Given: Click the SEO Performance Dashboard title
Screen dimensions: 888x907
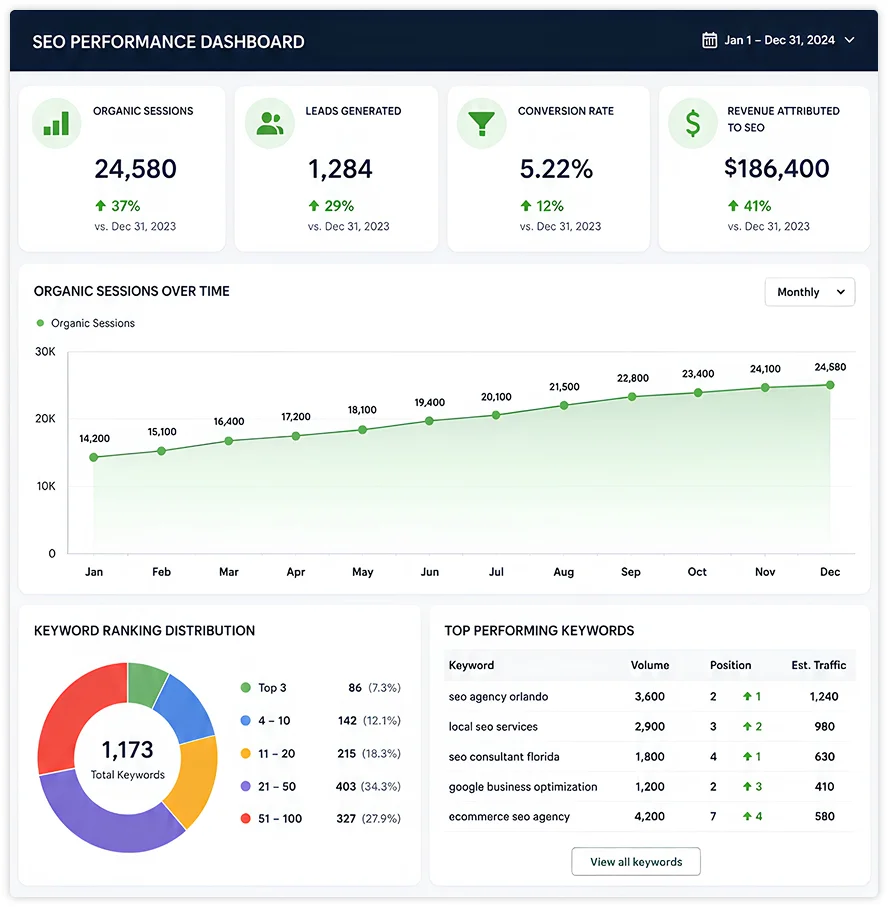Looking at the screenshot, I should point(168,42).
